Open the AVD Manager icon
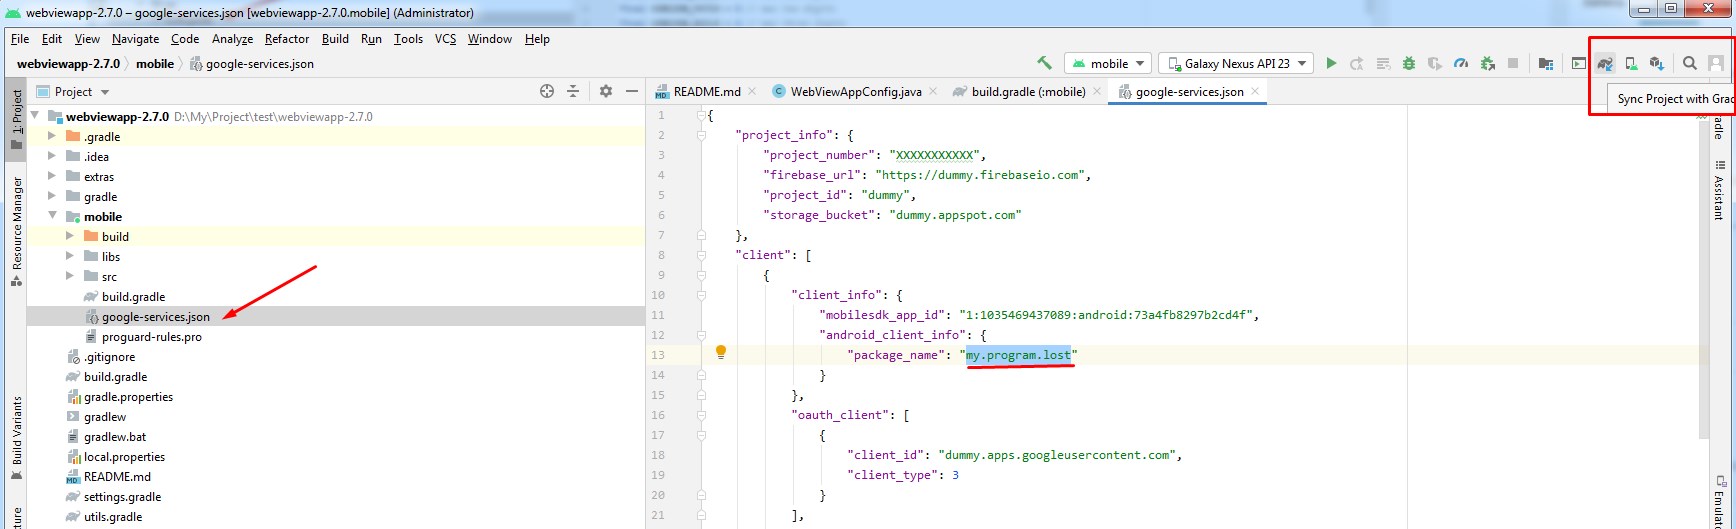The image size is (1736, 529). pyautogui.click(x=1631, y=64)
